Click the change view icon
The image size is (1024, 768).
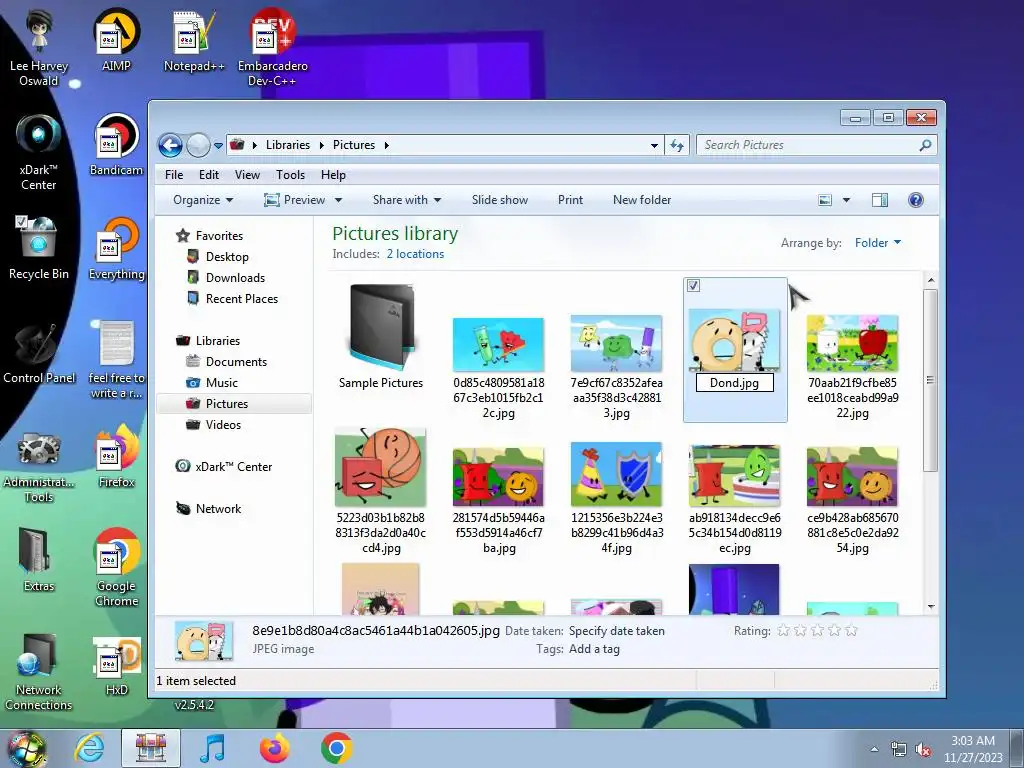(825, 200)
